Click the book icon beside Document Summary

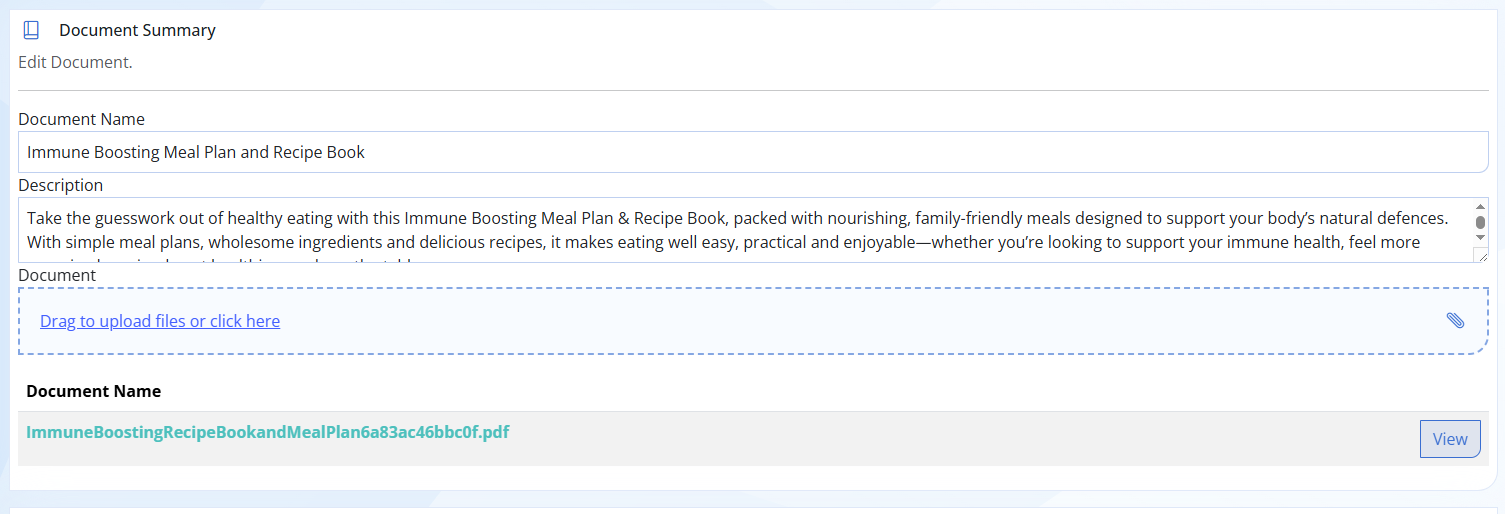point(31,30)
